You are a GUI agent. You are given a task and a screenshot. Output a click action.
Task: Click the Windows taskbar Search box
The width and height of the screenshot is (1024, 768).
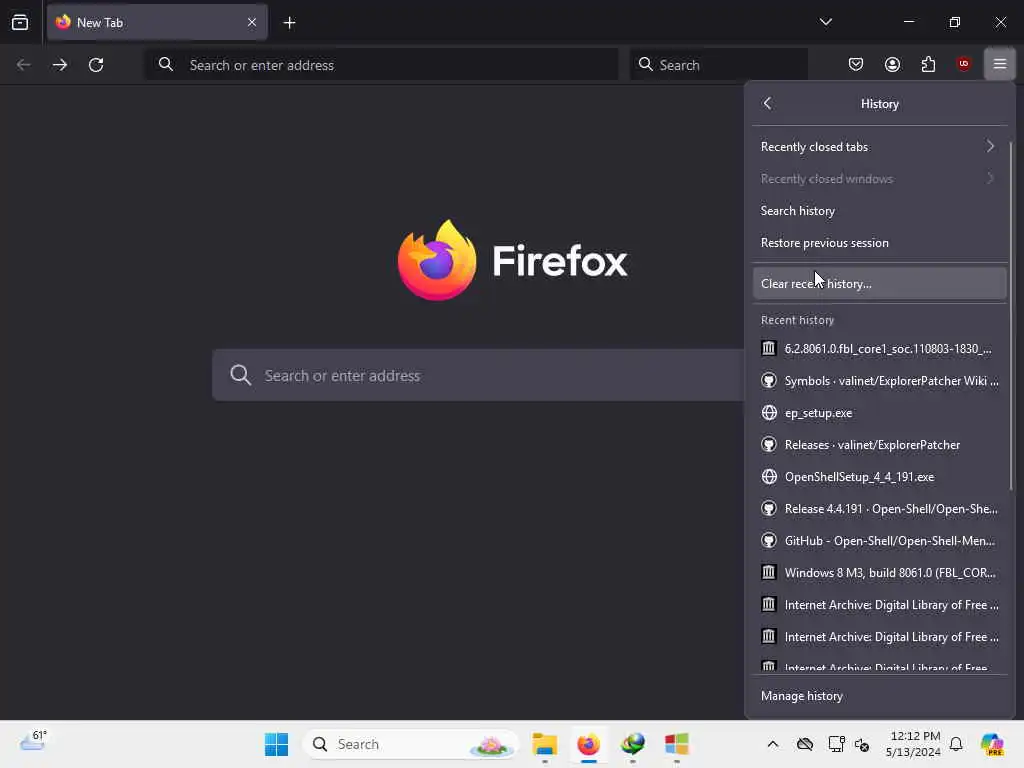coord(409,744)
